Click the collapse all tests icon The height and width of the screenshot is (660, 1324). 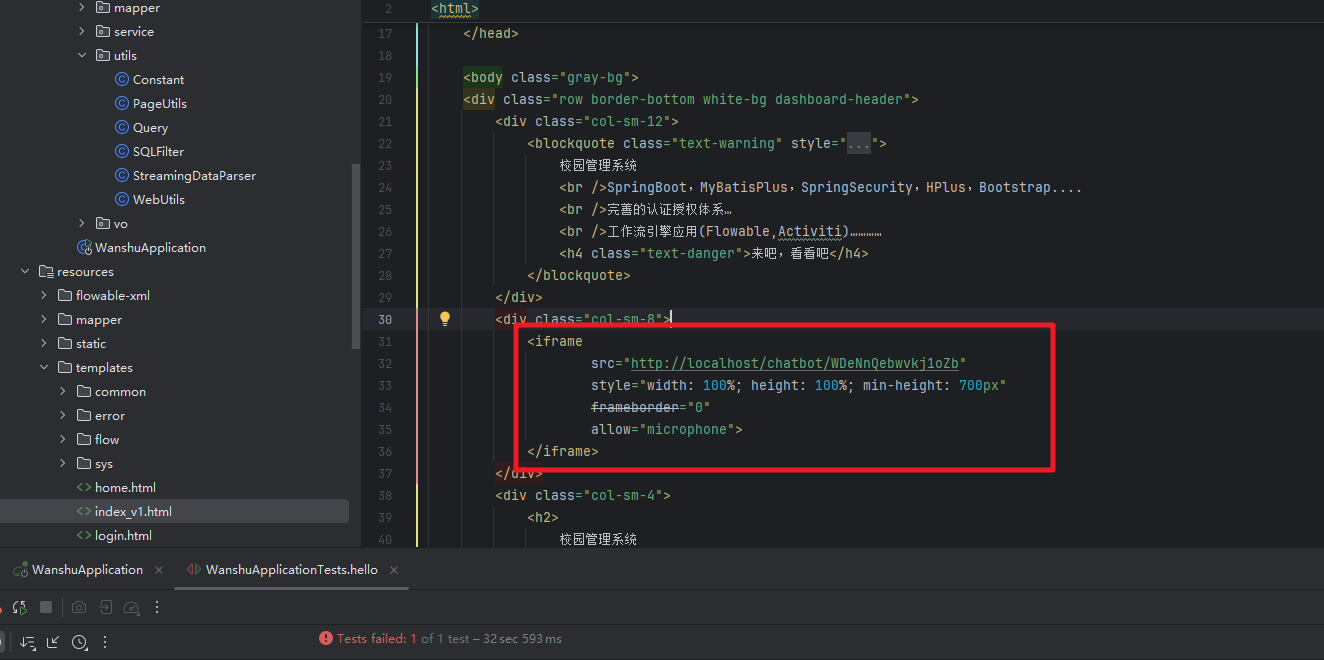click(53, 642)
